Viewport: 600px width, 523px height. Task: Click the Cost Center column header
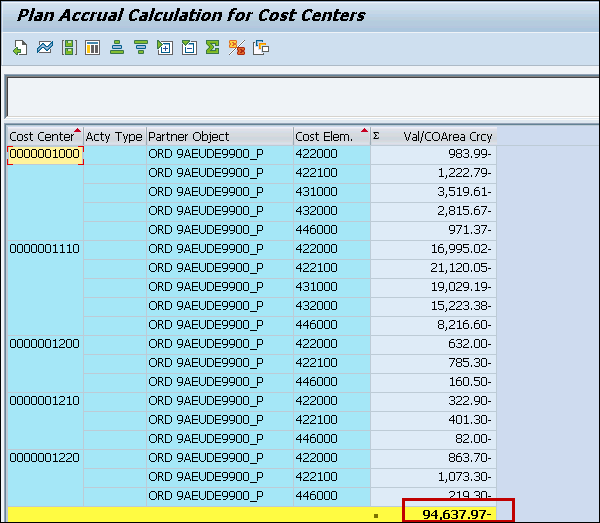pyautogui.click(x=40, y=136)
